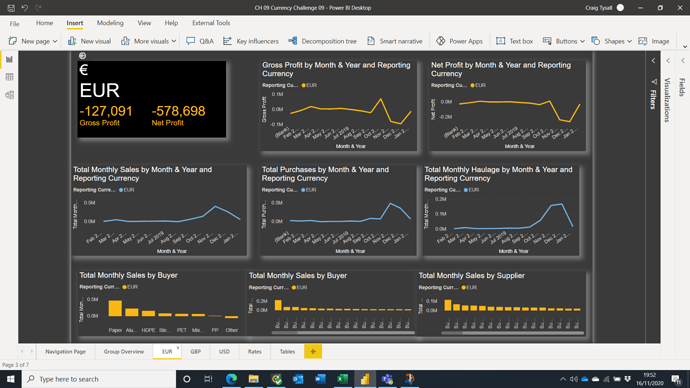
Task: Insert a Smart narrative visual
Action: tap(395, 41)
